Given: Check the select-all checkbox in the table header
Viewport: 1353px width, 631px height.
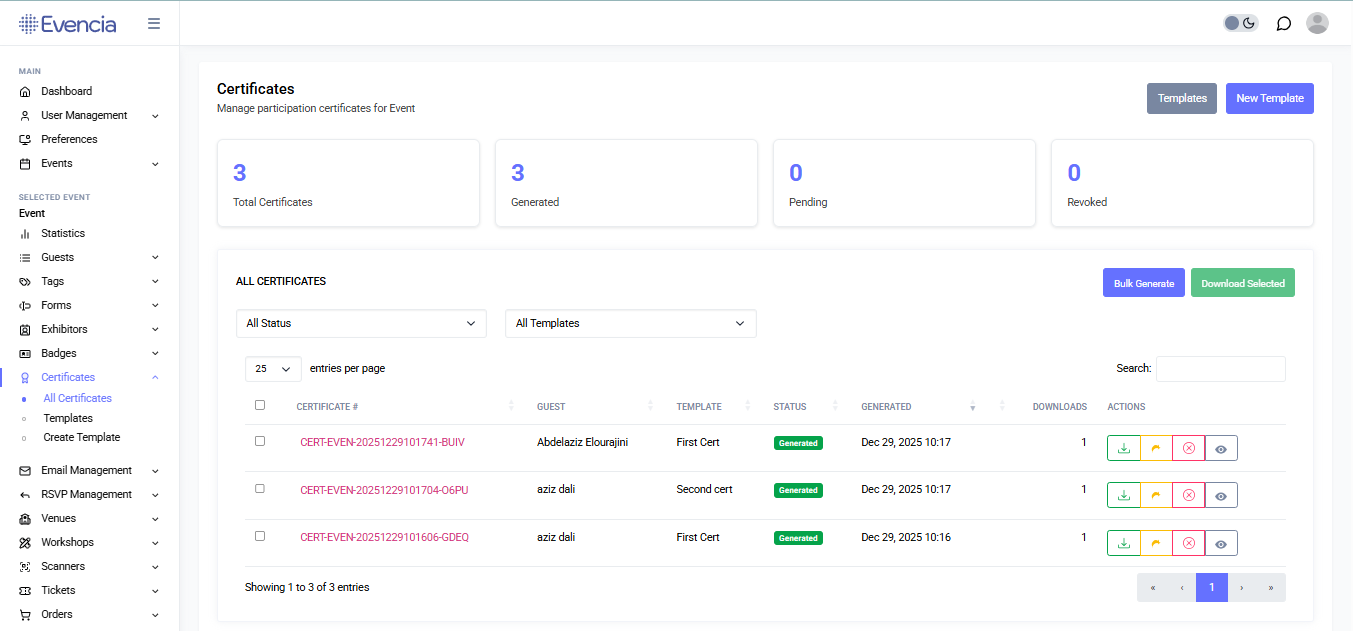Looking at the screenshot, I should click(x=260, y=404).
